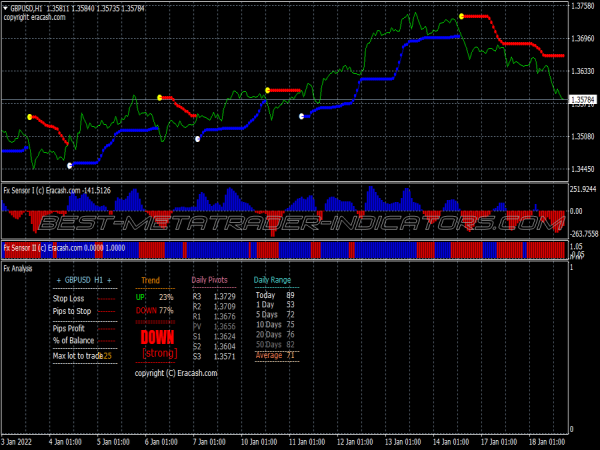Click the 'Fx Analysis' panel label
Screen dimensions: 600x450
click(x=18, y=268)
